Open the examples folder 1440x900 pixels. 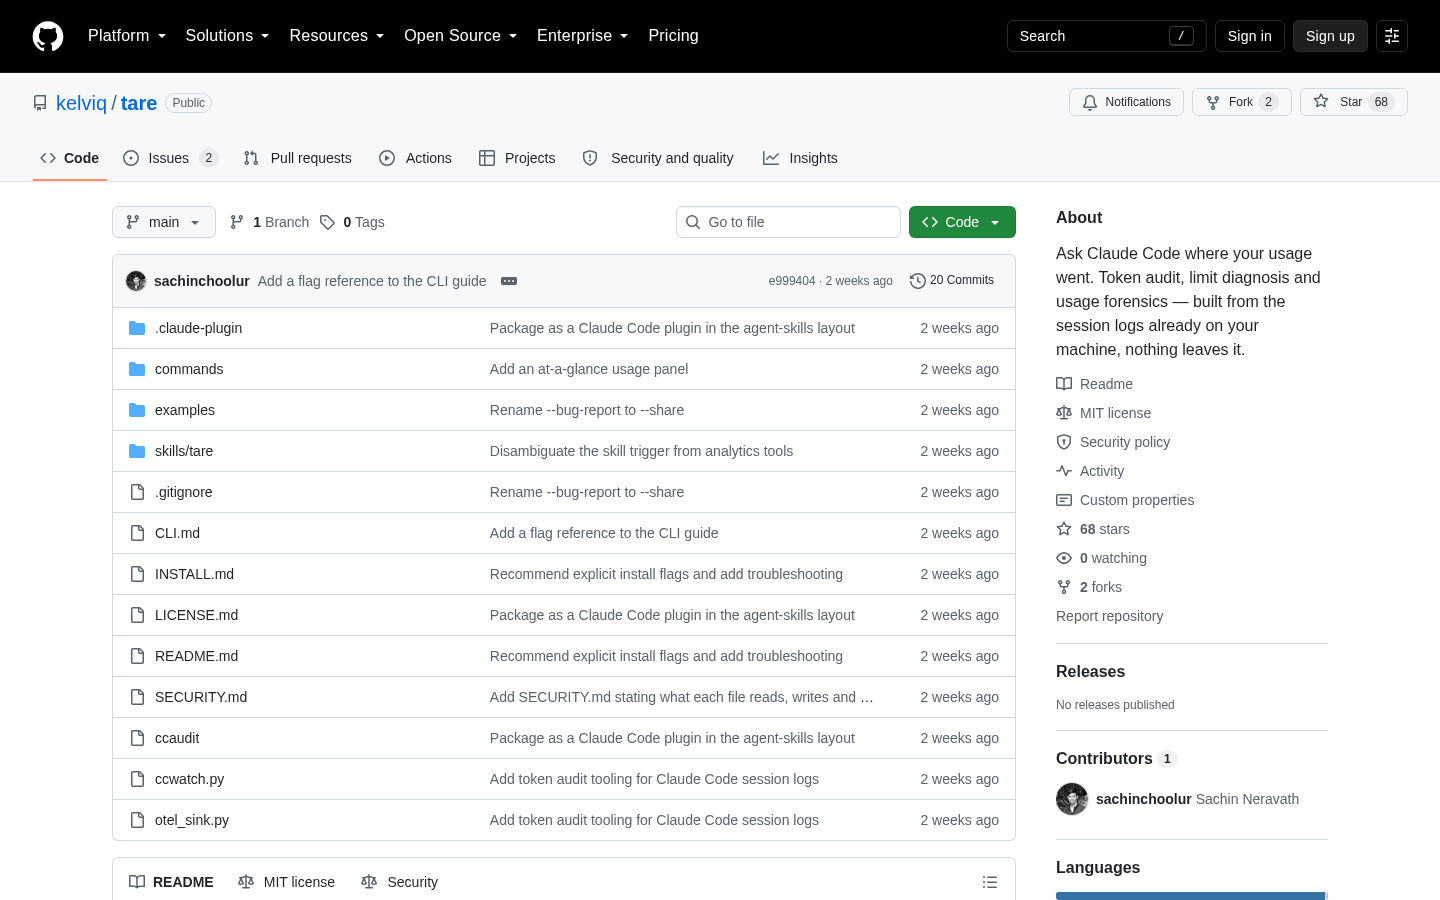tap(185, 410)
